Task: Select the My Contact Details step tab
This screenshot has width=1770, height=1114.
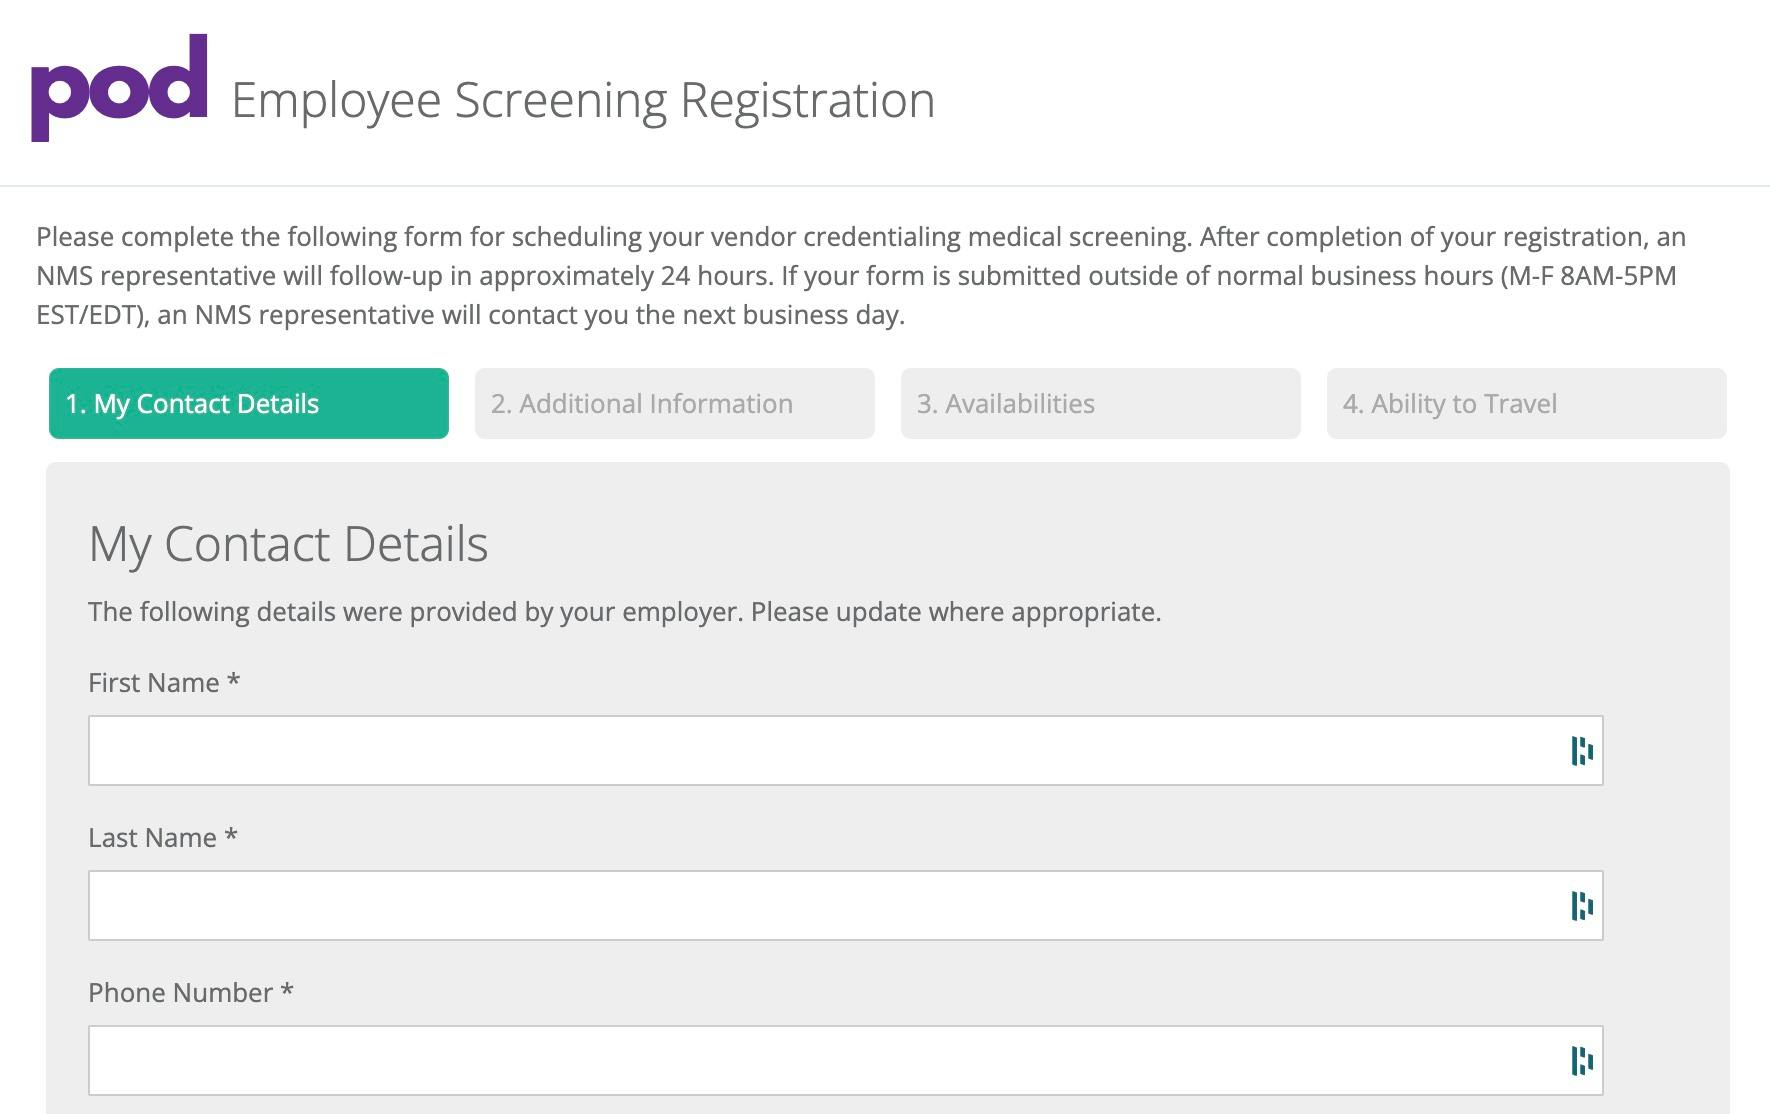Action: 249,404
